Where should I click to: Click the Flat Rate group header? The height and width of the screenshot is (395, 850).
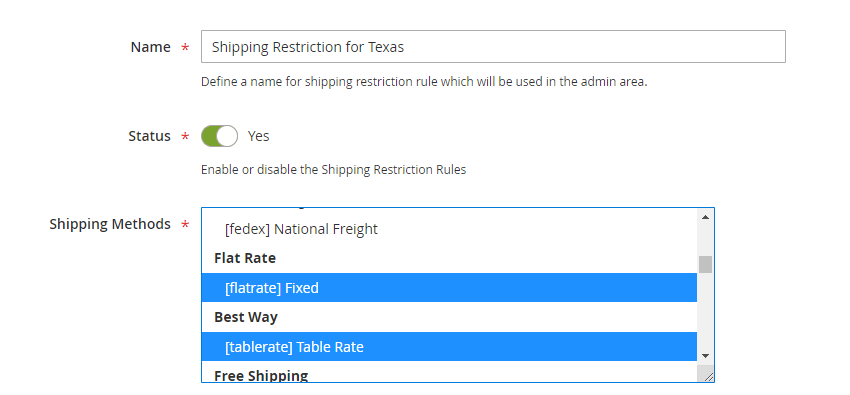pos(244,258)
